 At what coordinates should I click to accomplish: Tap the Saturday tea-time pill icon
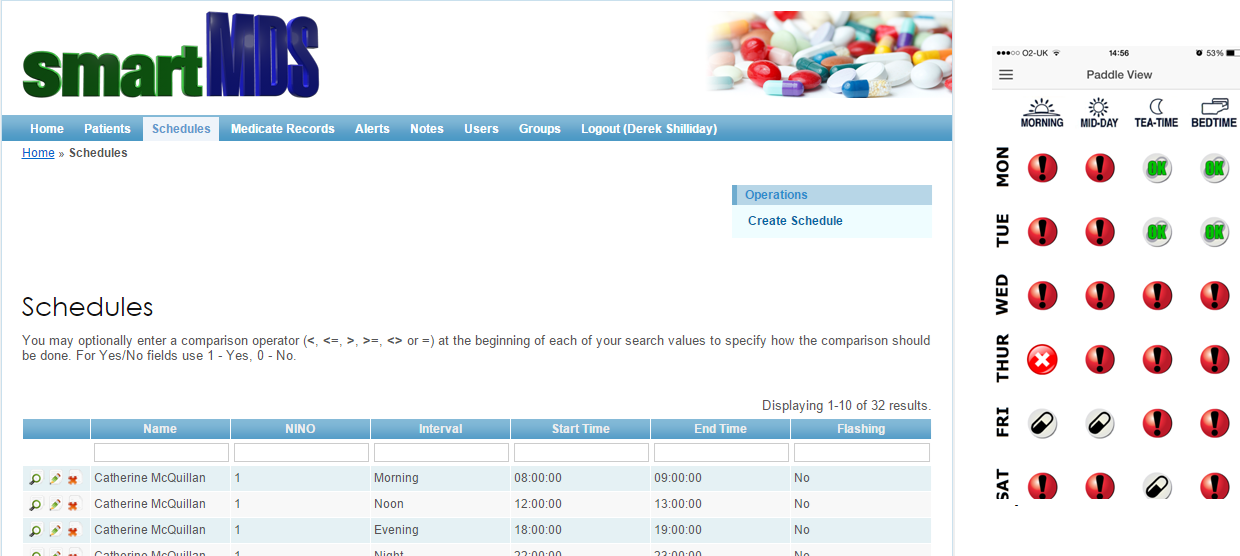(x=1157, y=486)
